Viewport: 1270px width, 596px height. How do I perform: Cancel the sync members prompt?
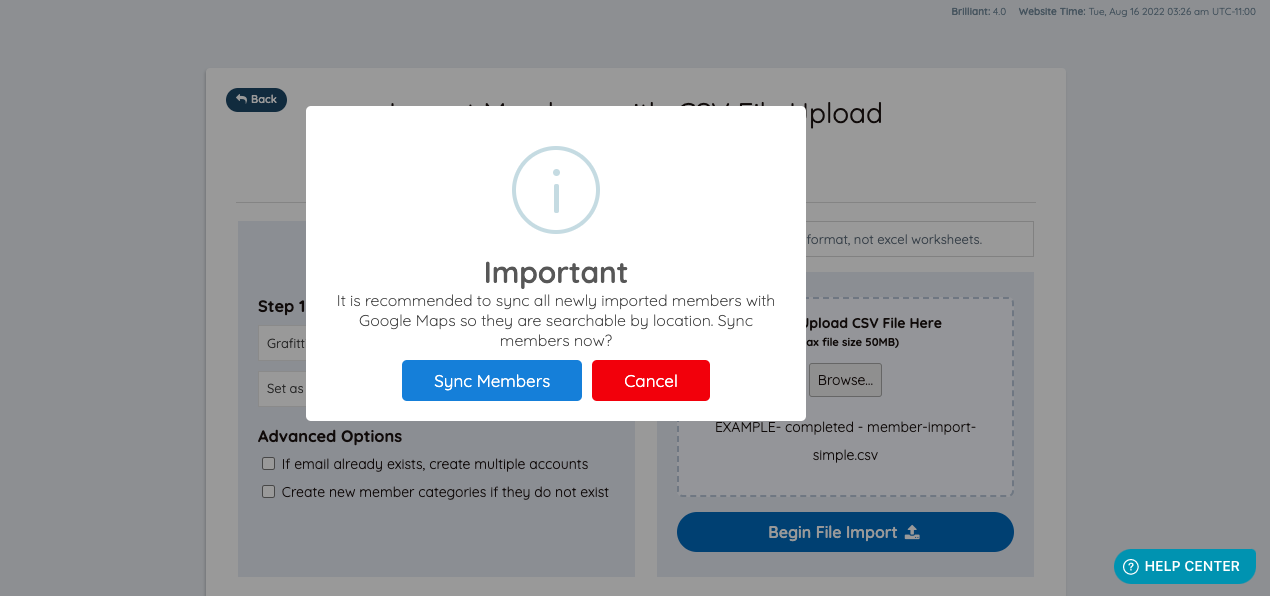click(650, 380)
